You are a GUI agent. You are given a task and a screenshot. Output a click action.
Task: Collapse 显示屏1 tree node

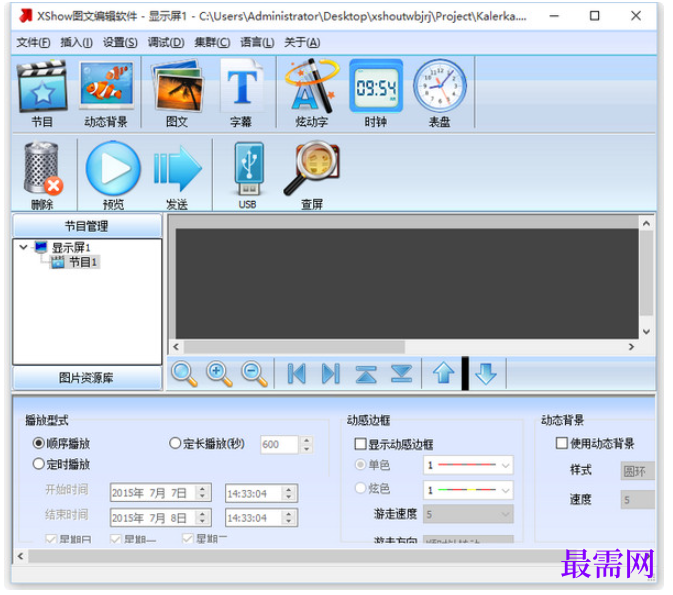(24, 247)
